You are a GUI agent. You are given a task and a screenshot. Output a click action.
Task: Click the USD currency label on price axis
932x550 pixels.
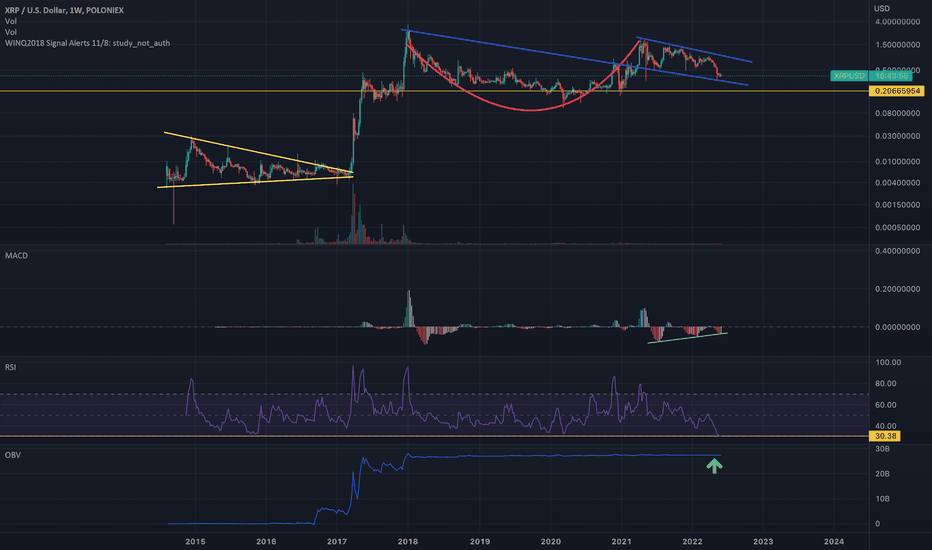(881, 8)
